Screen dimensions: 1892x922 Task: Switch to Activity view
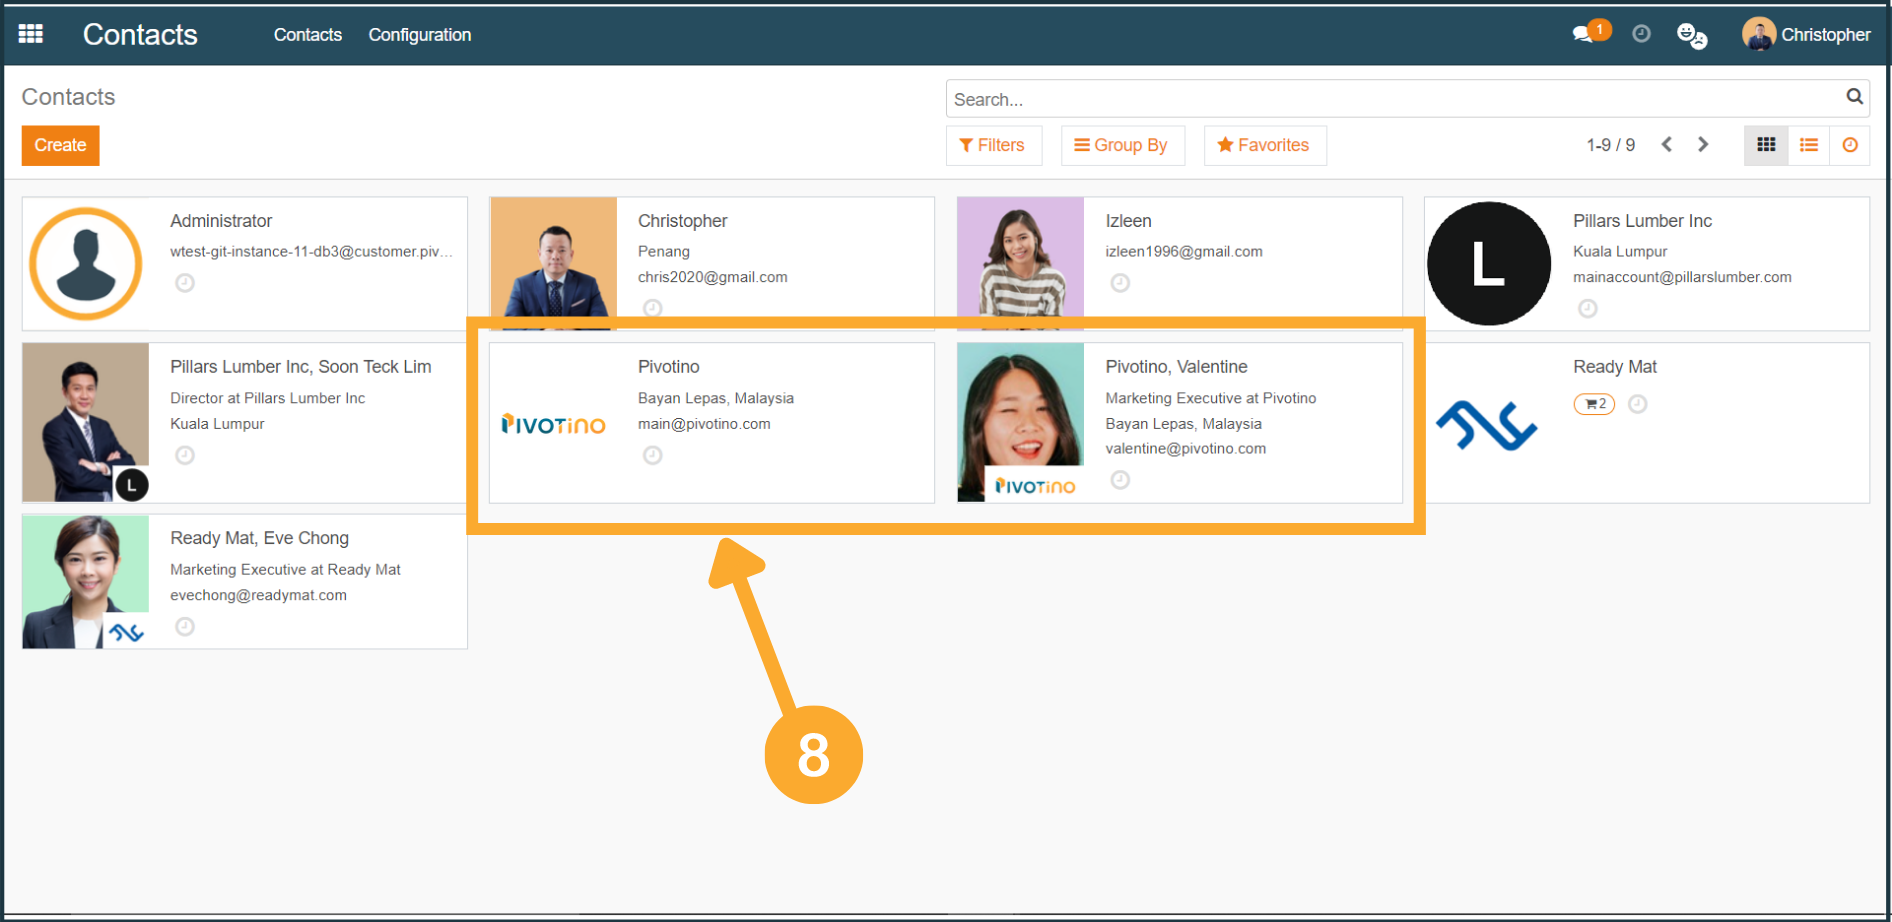coord(1850,145)
